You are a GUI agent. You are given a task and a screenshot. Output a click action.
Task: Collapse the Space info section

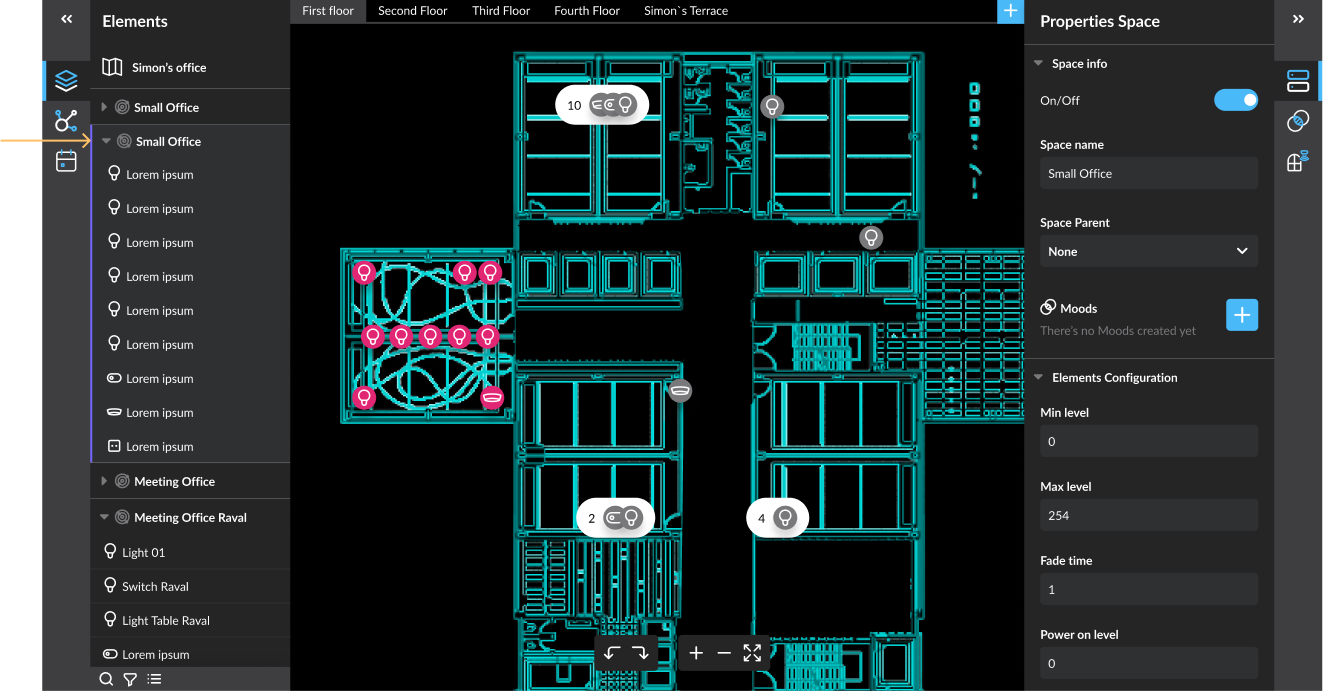pyautogui.click(x=1040, y=63)
